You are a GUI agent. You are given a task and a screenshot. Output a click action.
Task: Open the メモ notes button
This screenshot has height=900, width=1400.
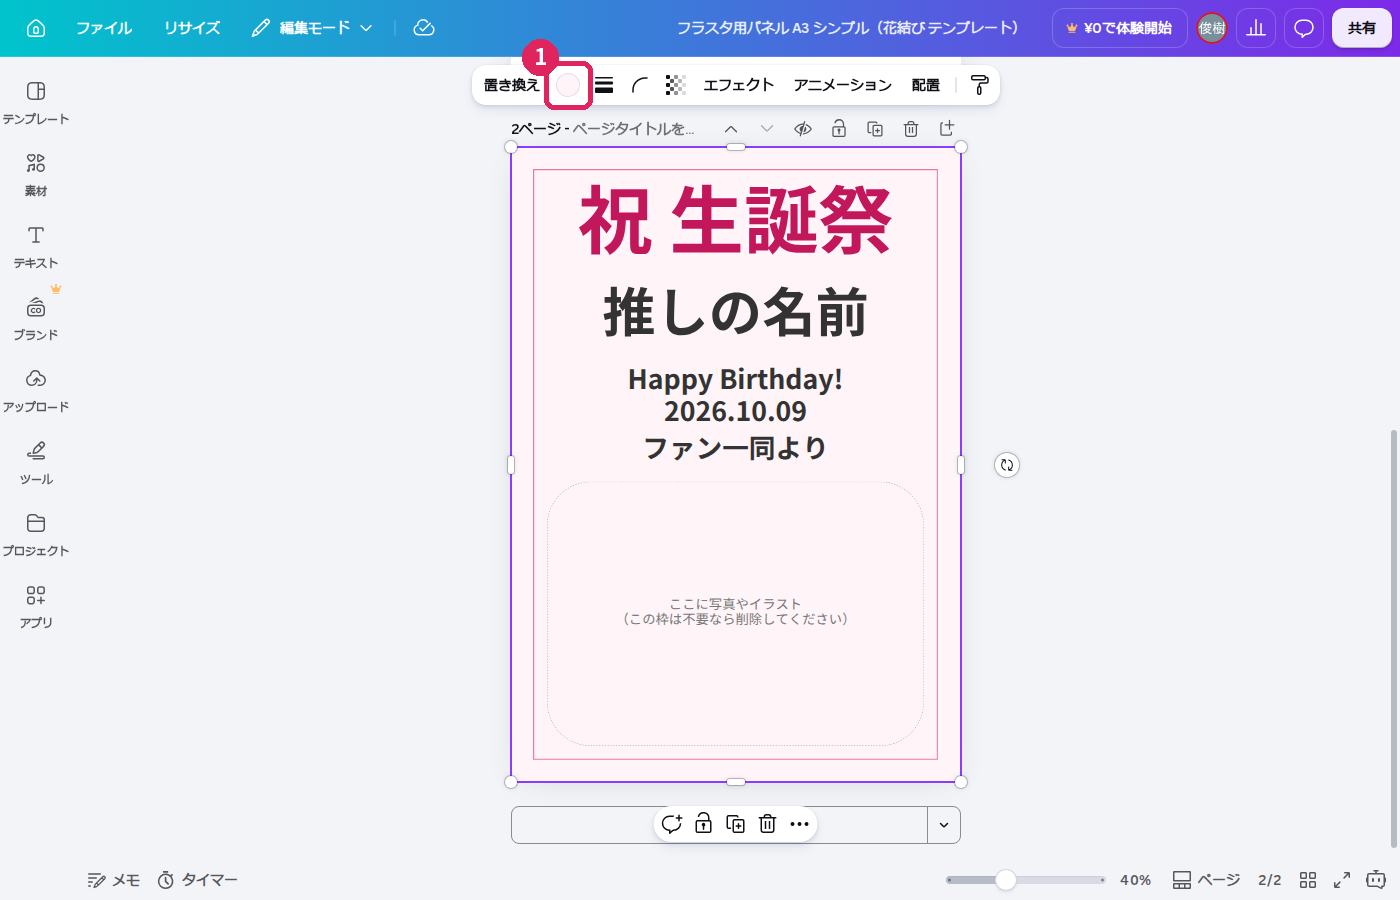(113, 880)
